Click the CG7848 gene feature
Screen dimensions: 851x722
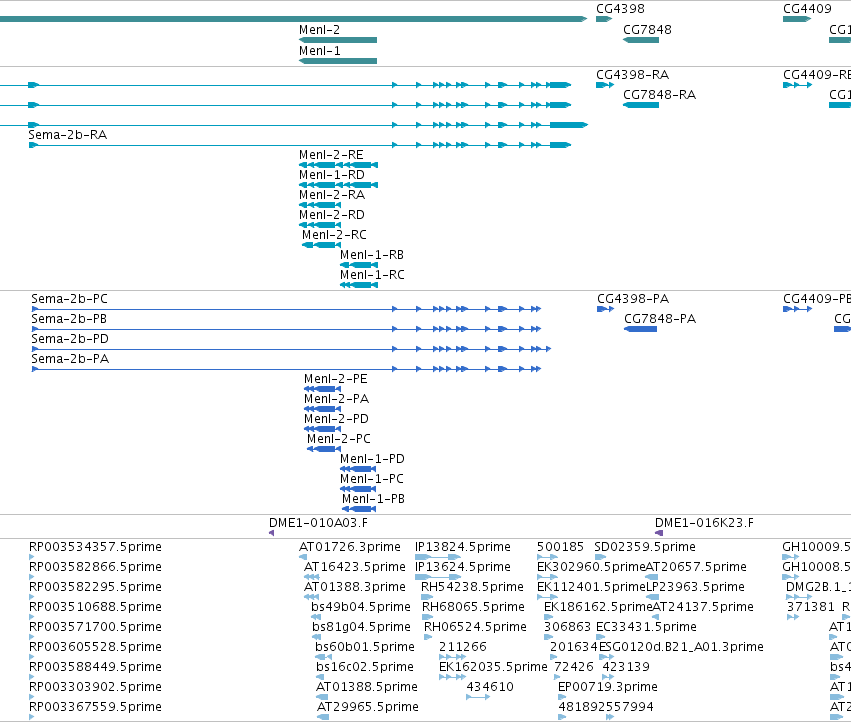[x=640, y=40]
